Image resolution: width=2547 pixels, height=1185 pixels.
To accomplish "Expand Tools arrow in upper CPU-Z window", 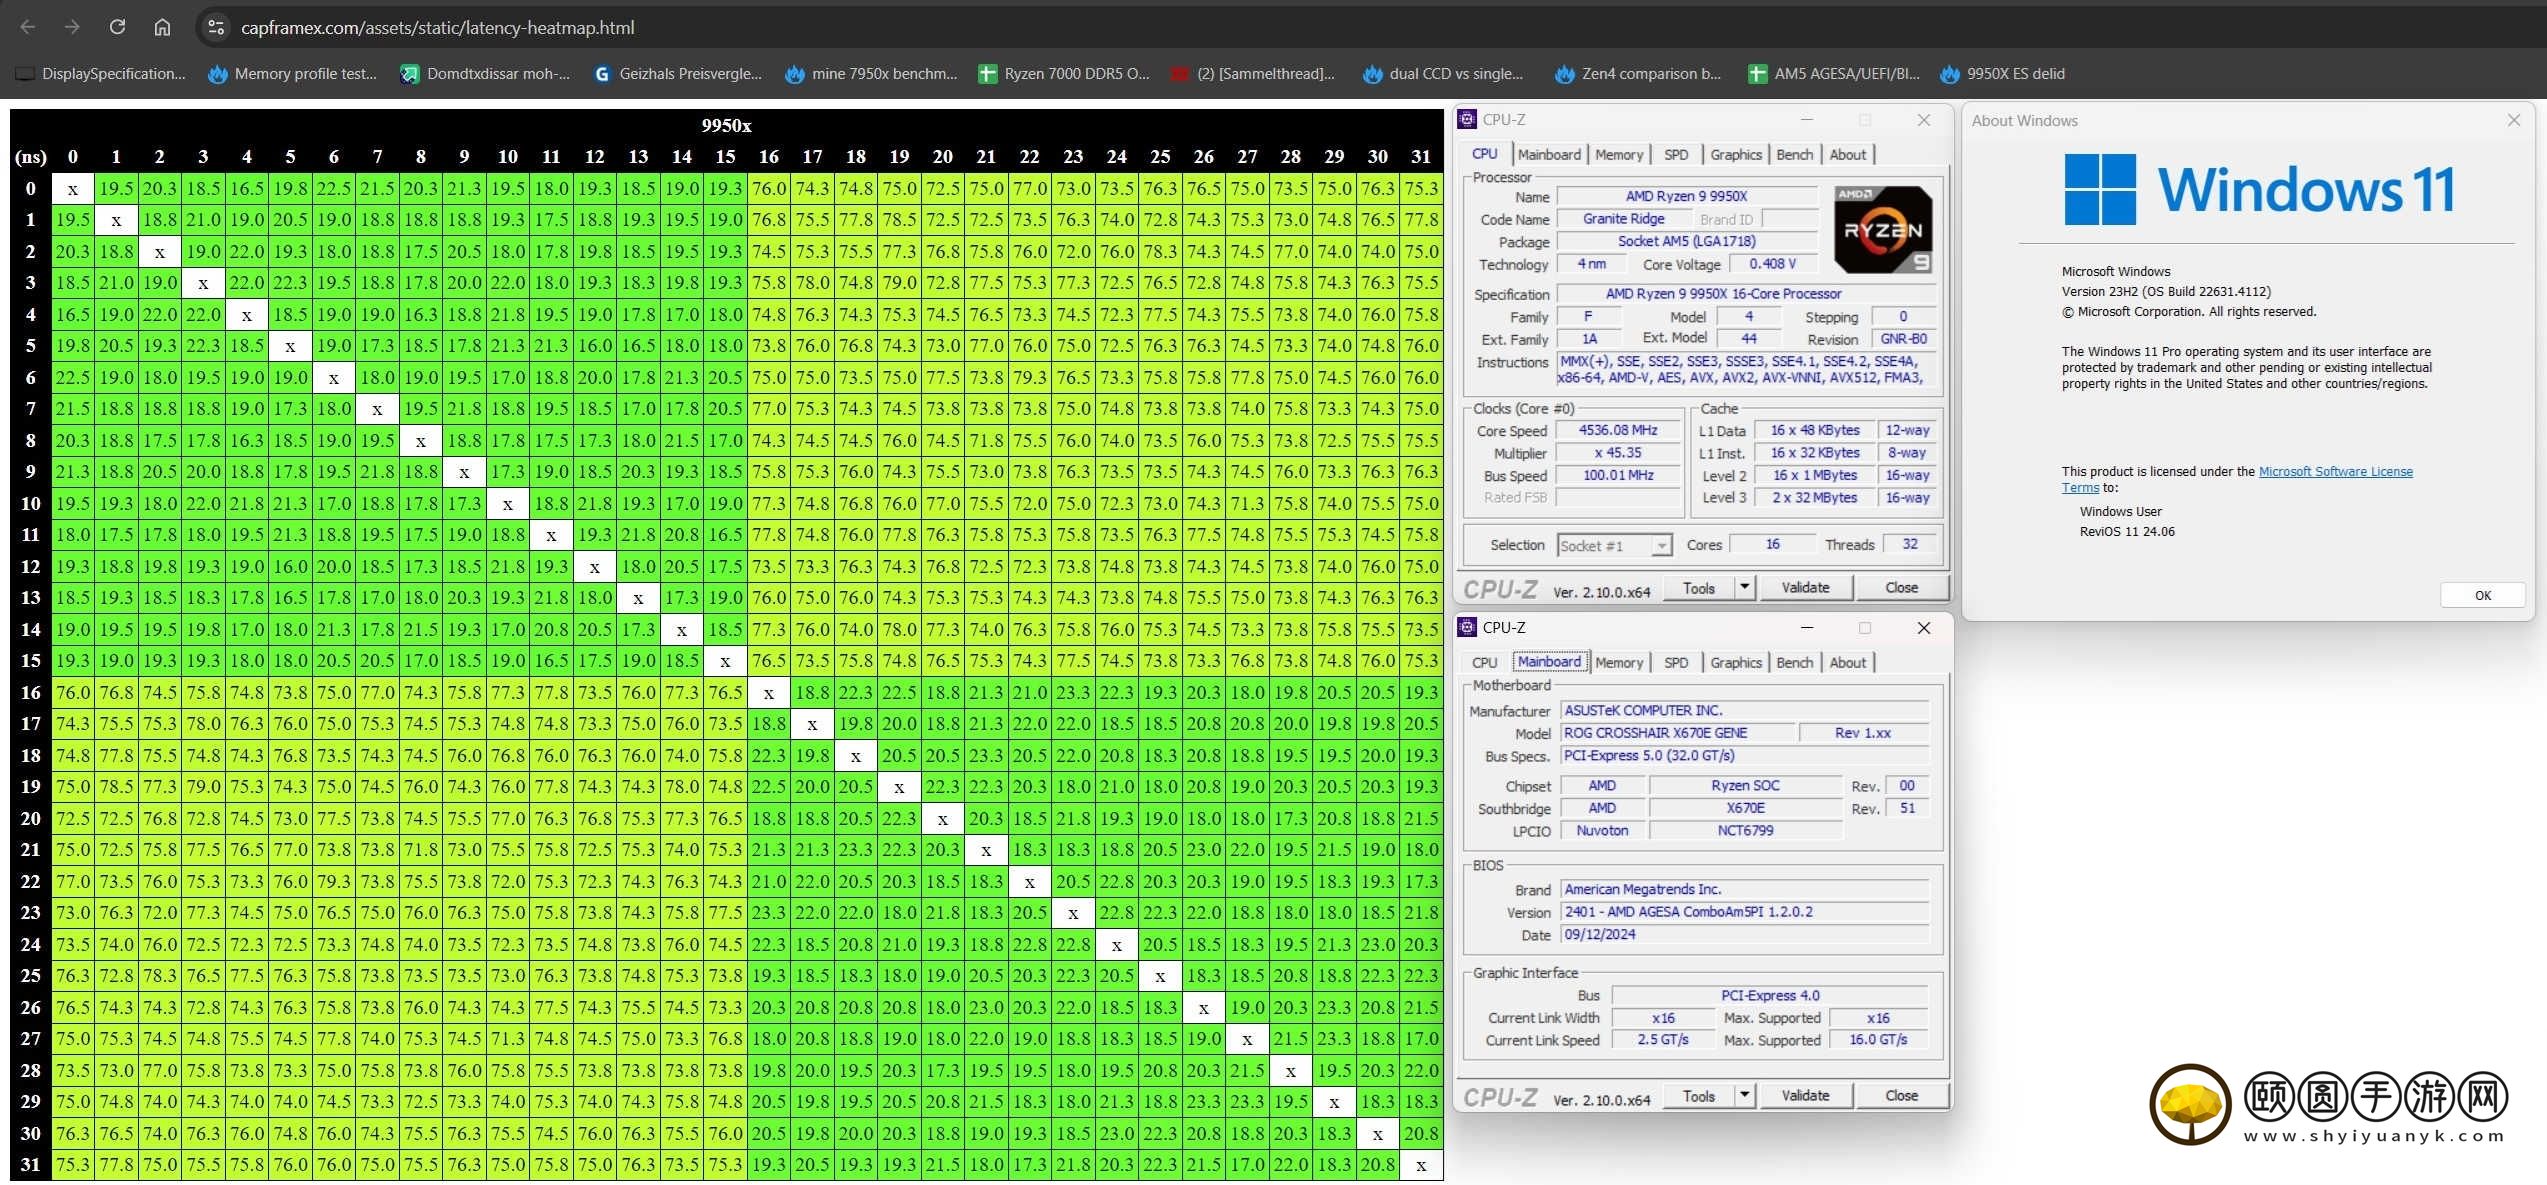I will pyautogui.click(x=1744, y=587).
